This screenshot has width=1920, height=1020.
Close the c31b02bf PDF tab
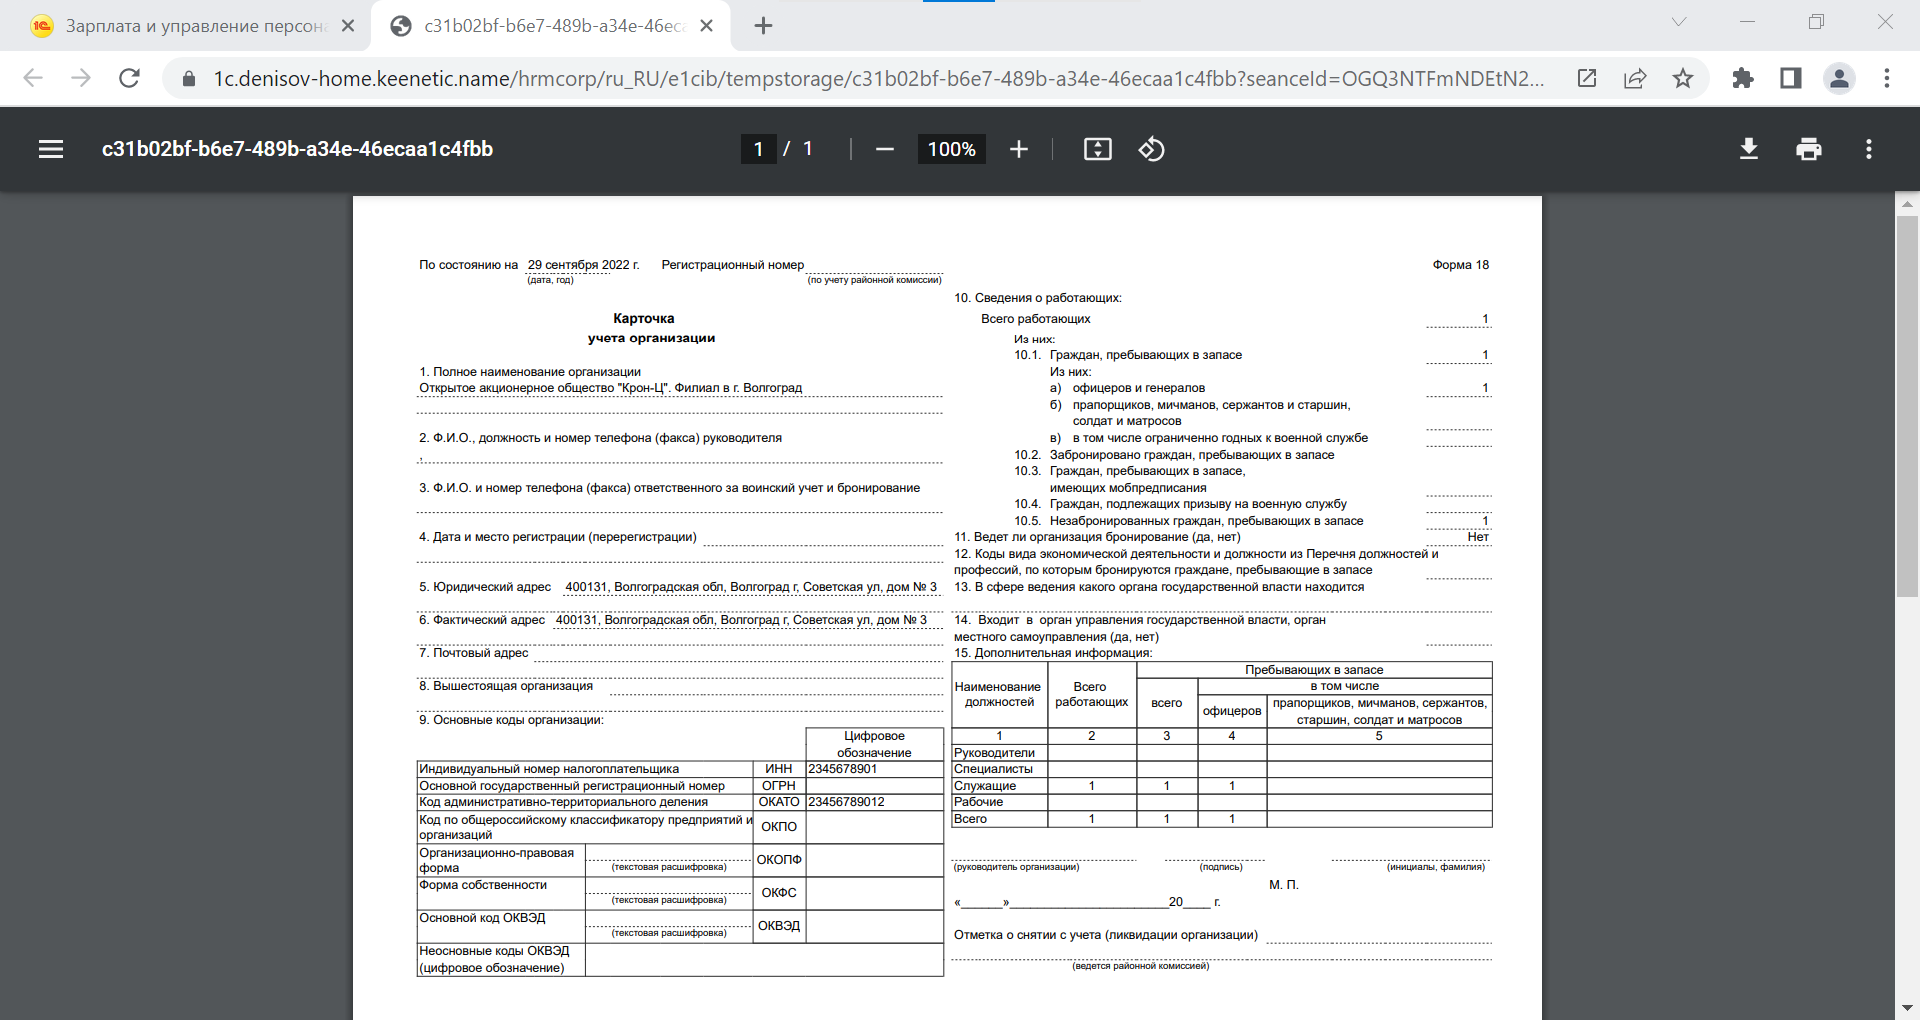point(706,26)
